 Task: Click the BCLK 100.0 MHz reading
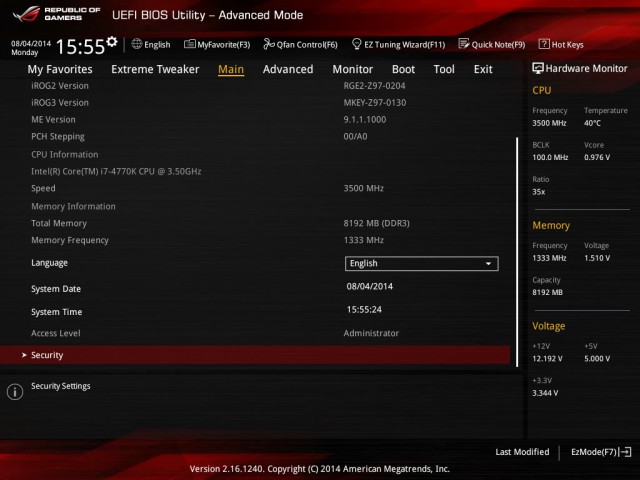(550, 158)
